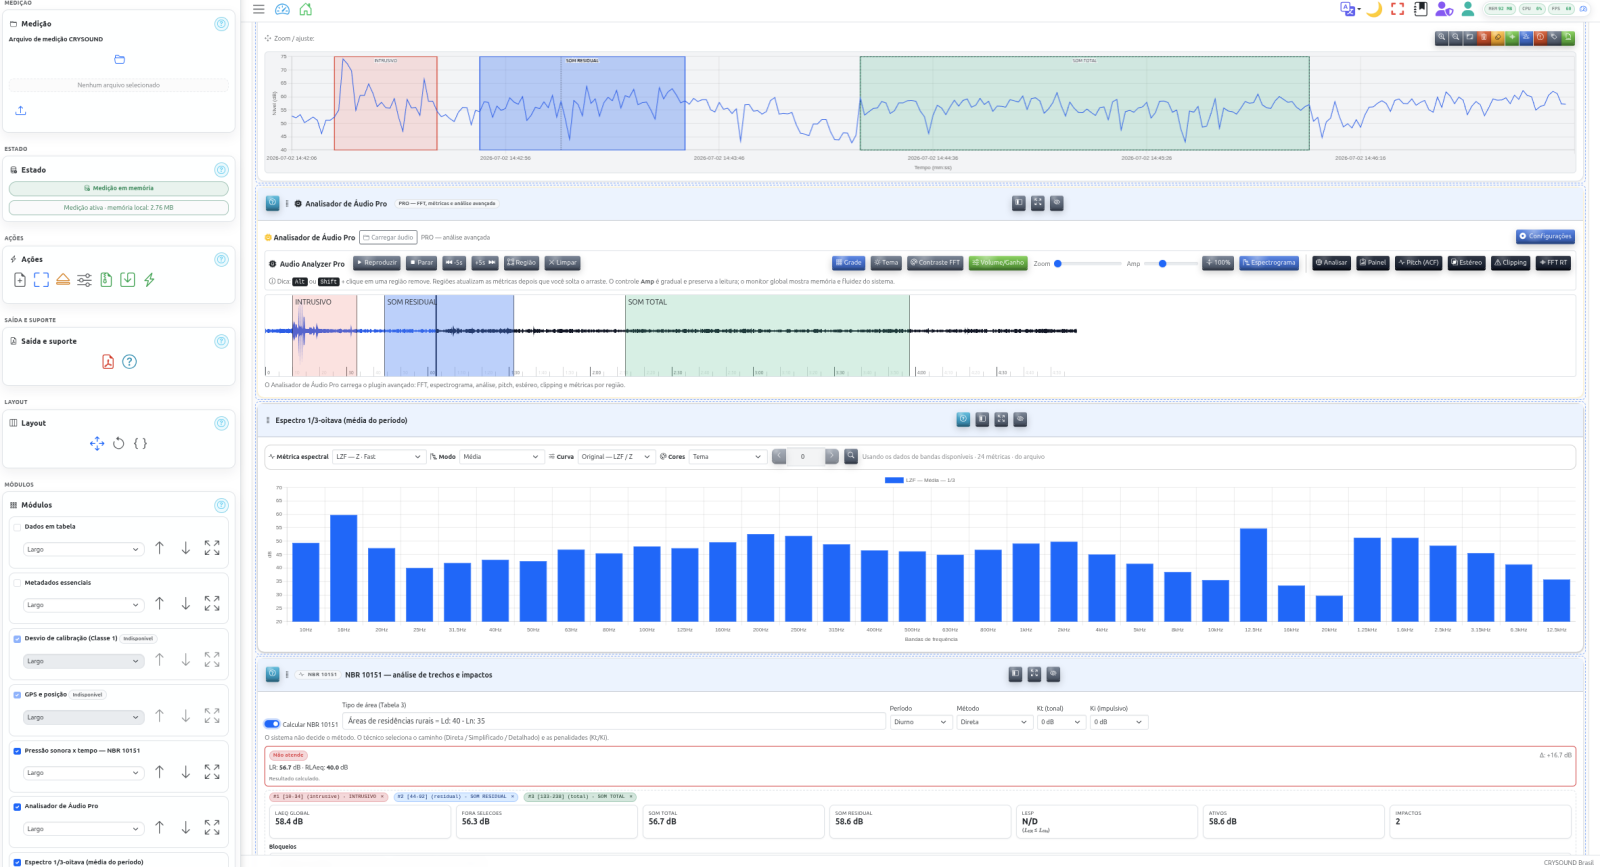Adjust the Zoom slider handle

(1058, 263)
